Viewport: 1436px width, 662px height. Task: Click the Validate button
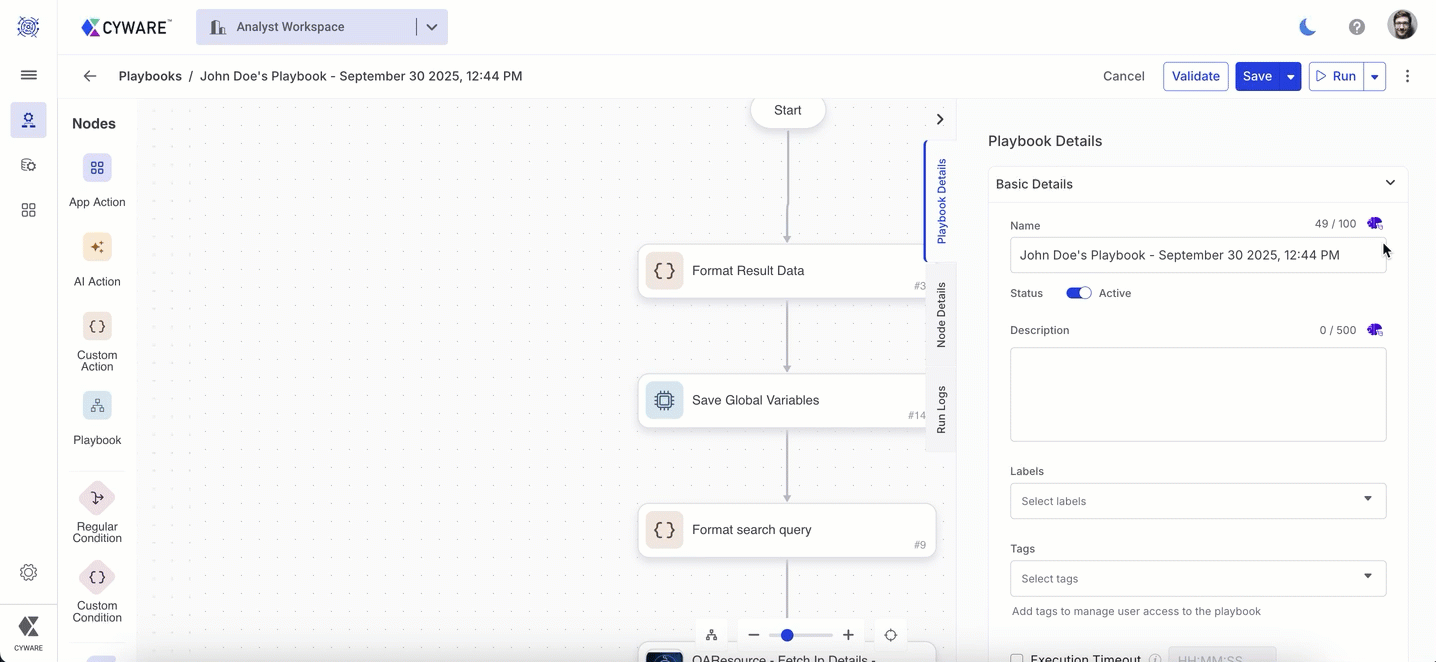(1195, 76)
